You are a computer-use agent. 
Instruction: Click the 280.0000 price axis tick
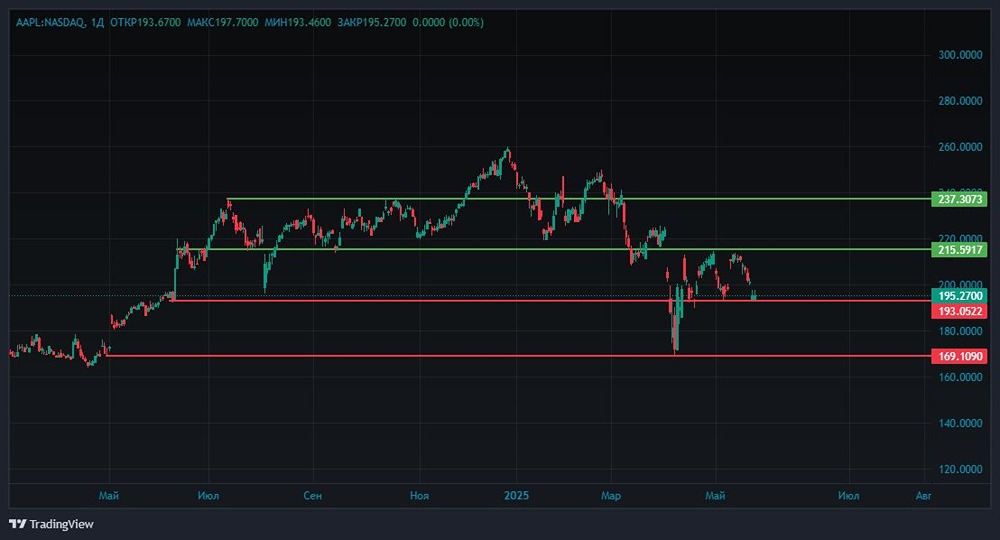coord(960,101)
